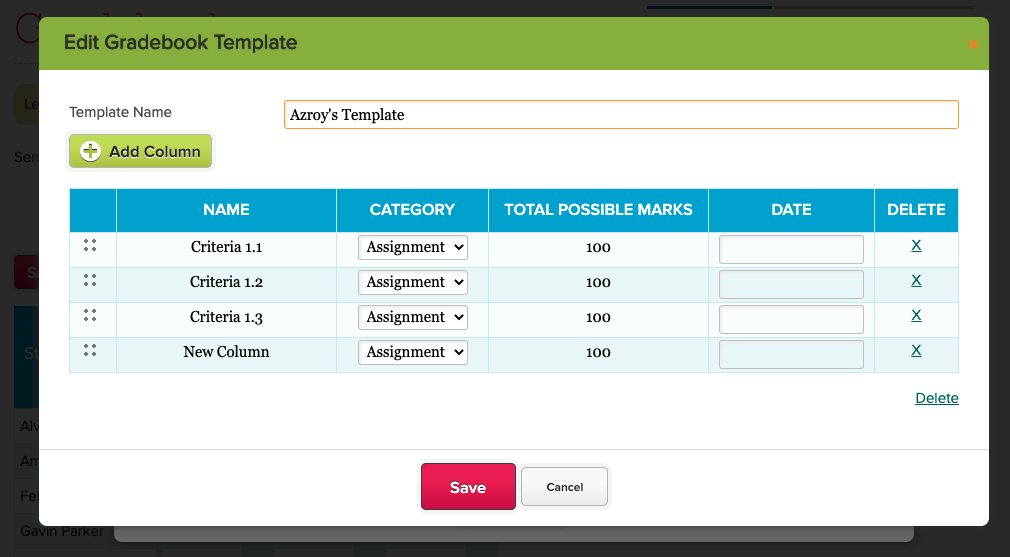Click date field for New Column
Viewport: 1010px width, 557px height.
(791, 354)
